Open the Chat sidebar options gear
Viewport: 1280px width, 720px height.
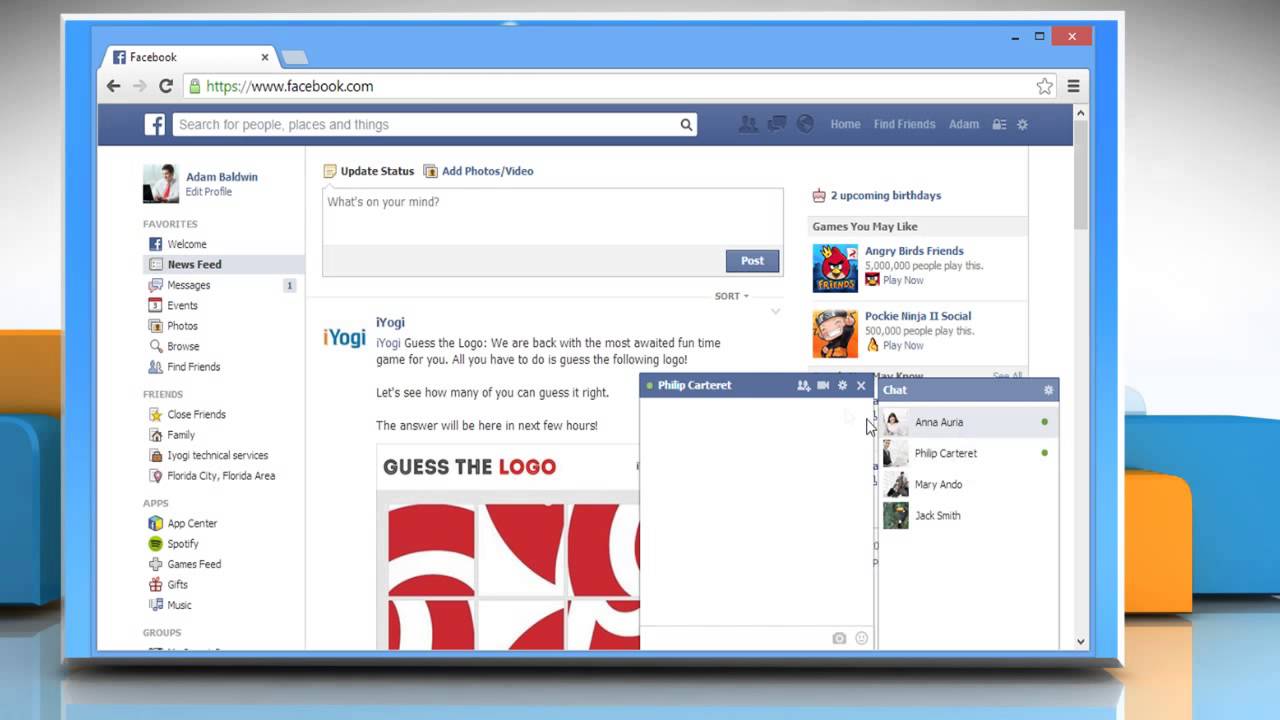(1048, 390)
